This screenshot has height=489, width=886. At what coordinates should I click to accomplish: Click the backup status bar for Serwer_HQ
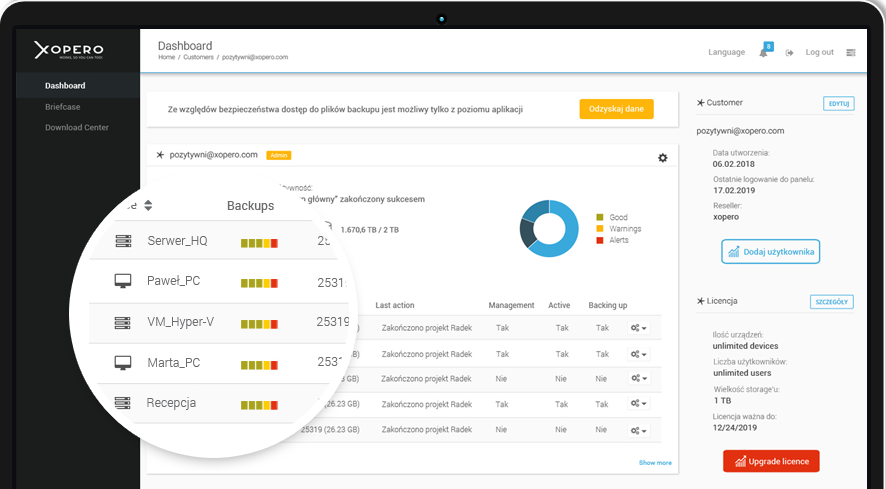tap(259, 242)
